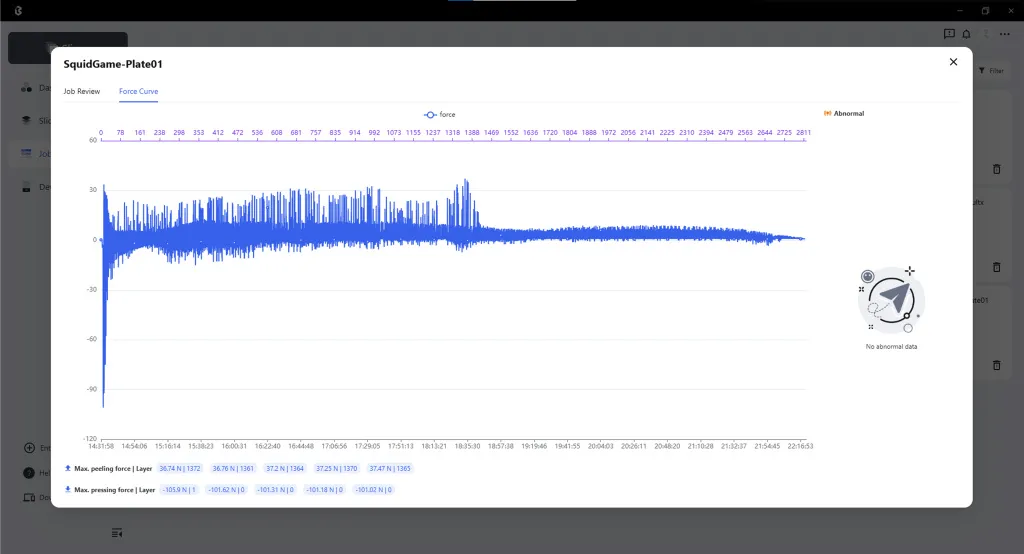The image size is (1024, 554).
Task: Delete the first job with trash icon
Action: (996, 169)
